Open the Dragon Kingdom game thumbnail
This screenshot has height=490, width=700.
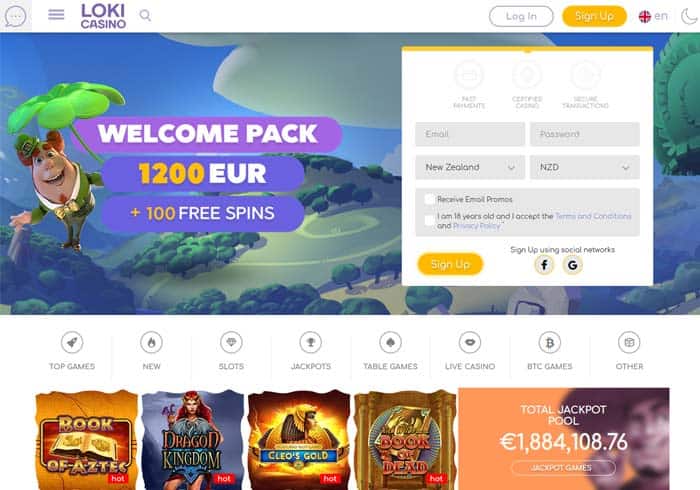pyautogui.click(x=193, y=440)
